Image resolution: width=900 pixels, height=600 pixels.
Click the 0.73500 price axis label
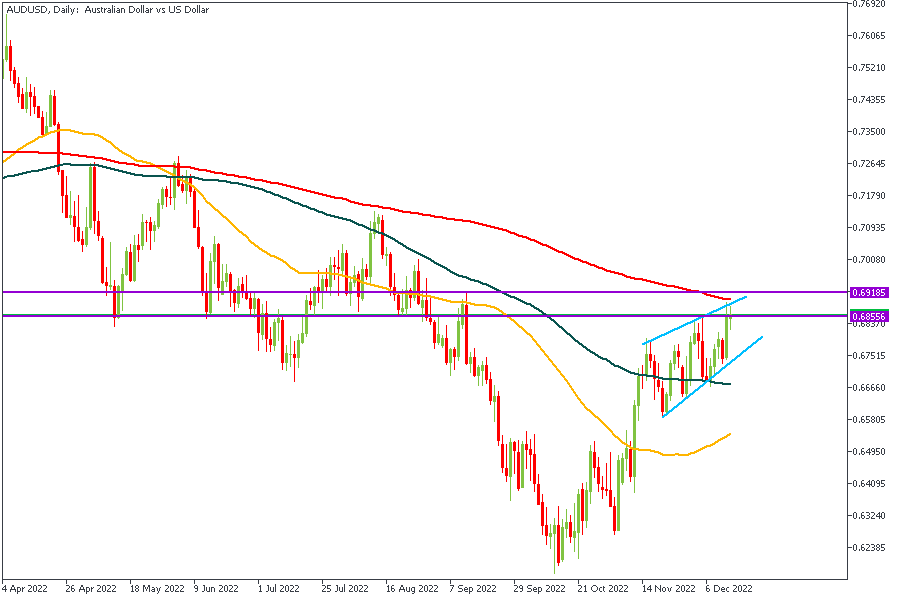point(866,132)
